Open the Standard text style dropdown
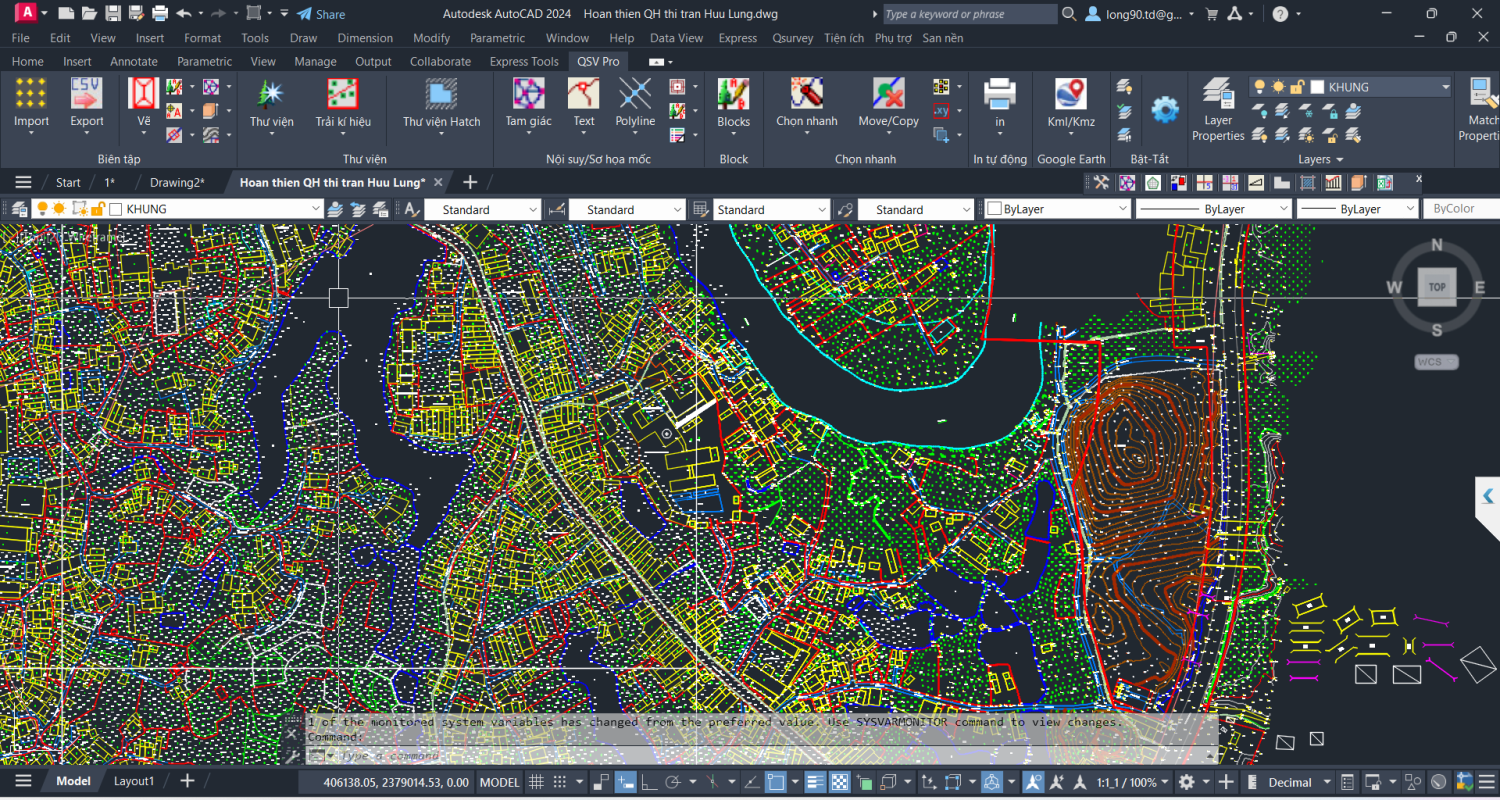This screenshot has height=800, width=1500. point(482,209)
